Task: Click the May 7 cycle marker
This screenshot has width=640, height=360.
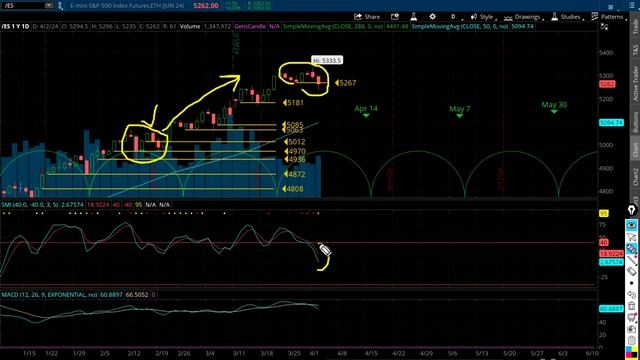Action: click(460, 111)
